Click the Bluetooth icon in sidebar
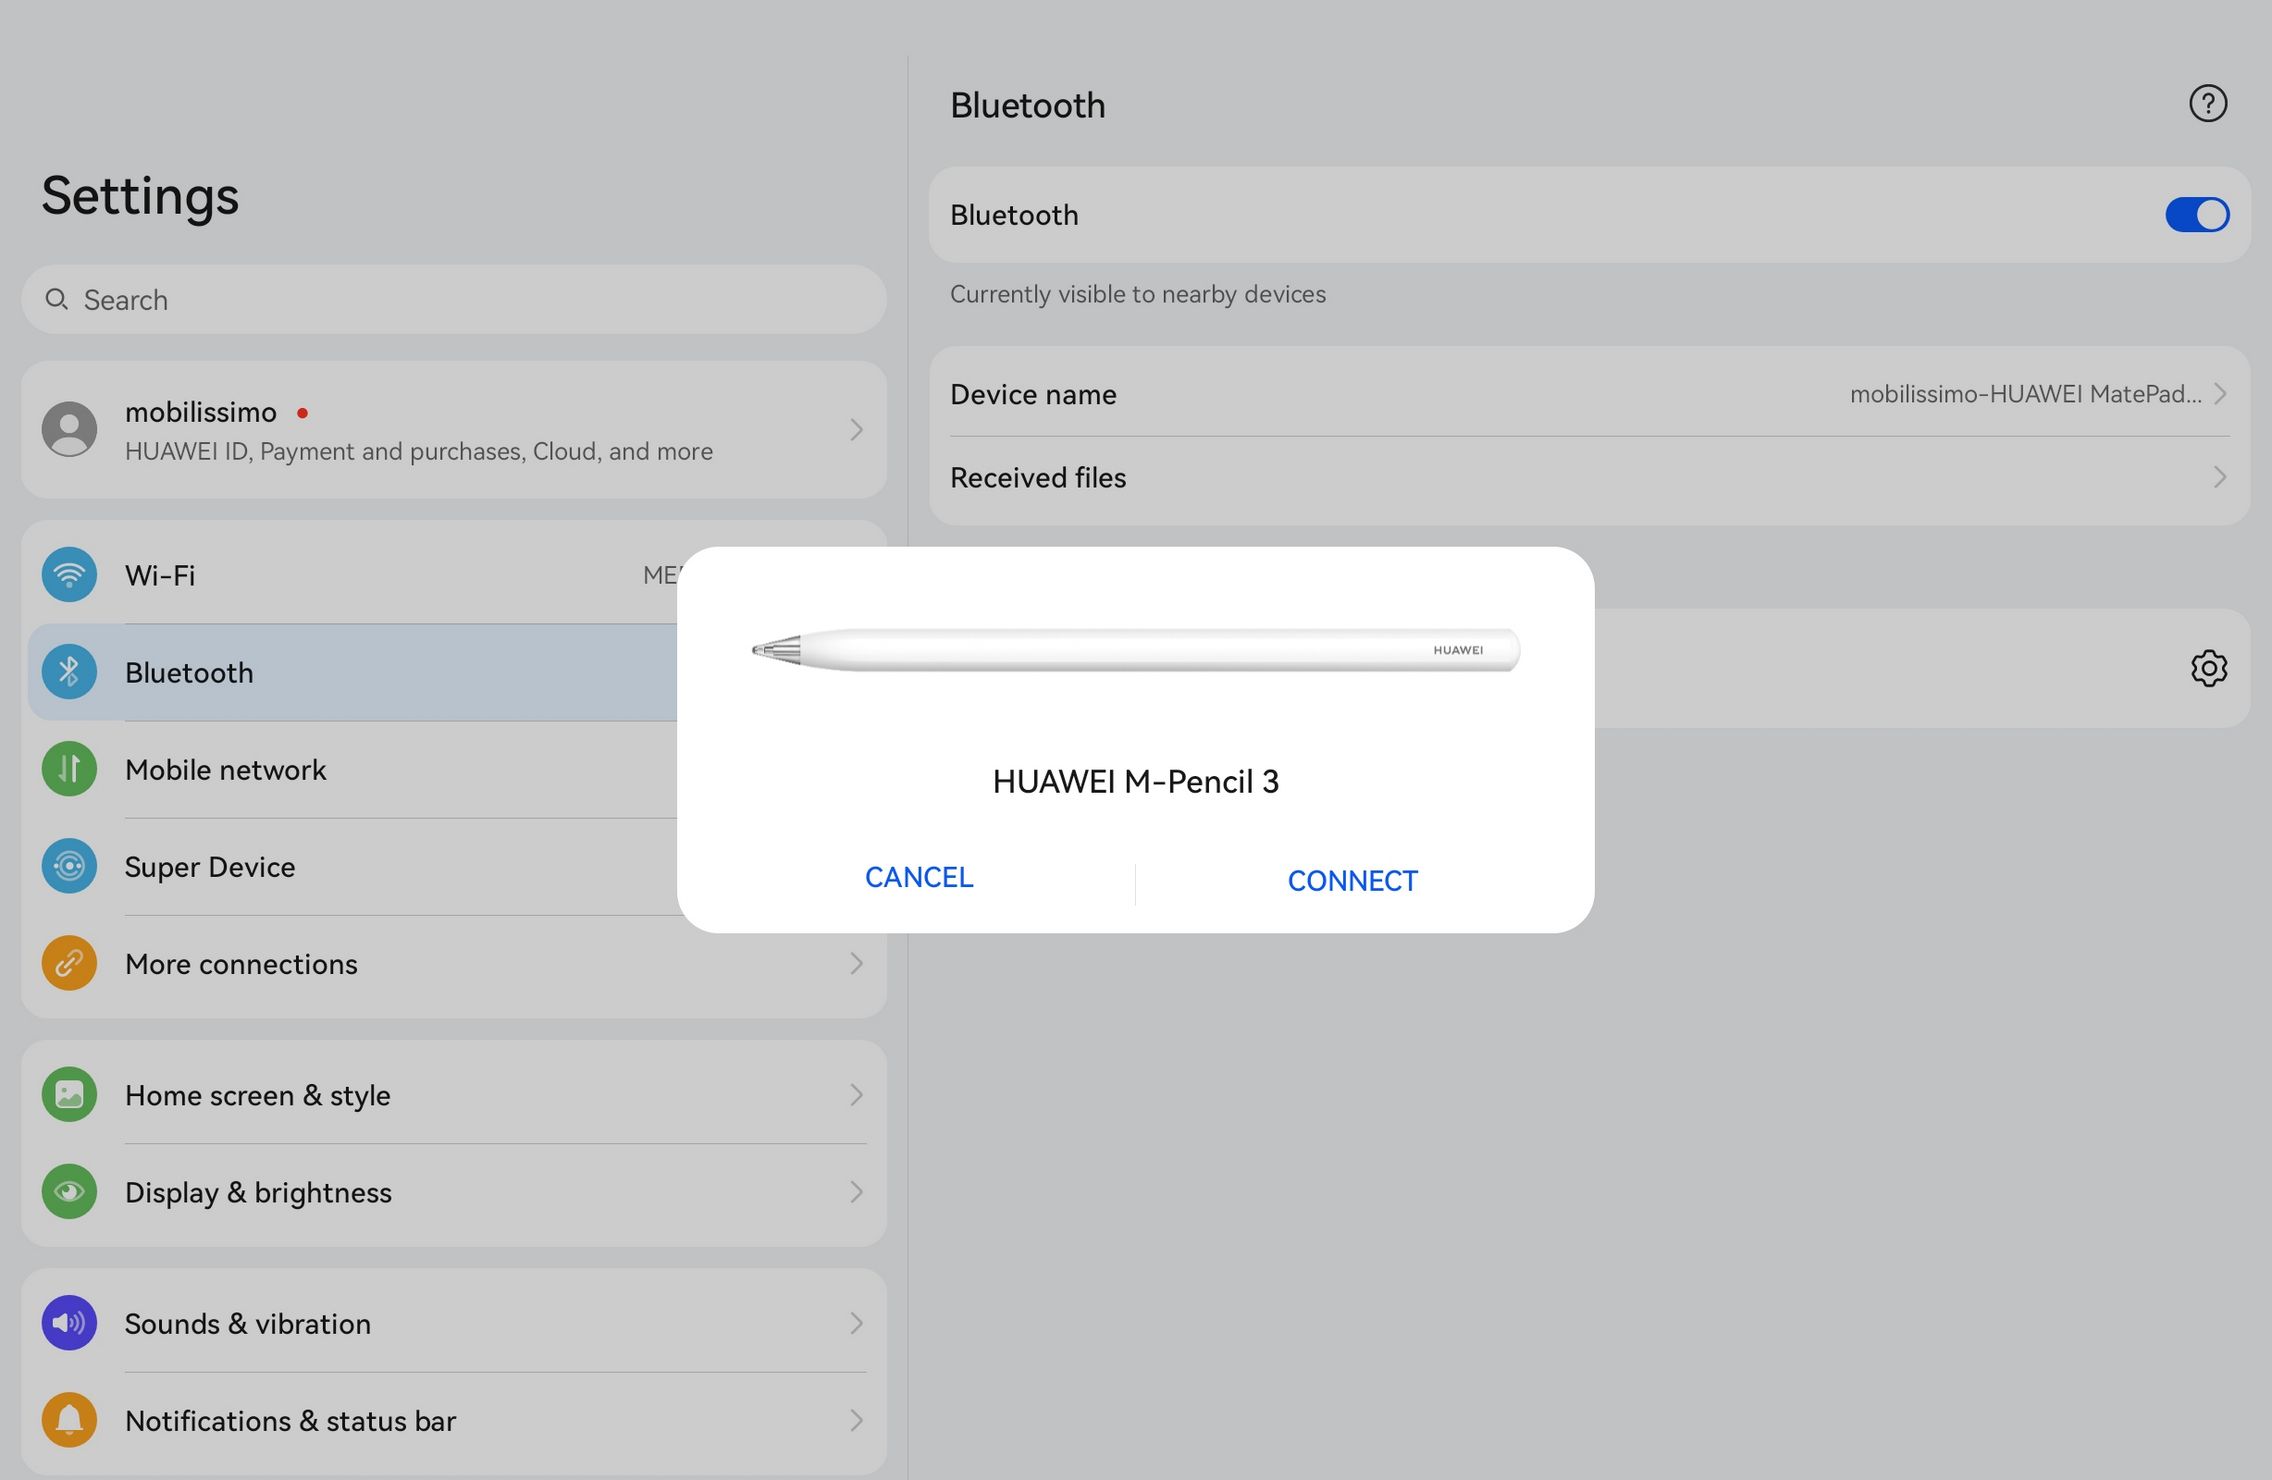2272x1480 pixels. coord(69,672)
